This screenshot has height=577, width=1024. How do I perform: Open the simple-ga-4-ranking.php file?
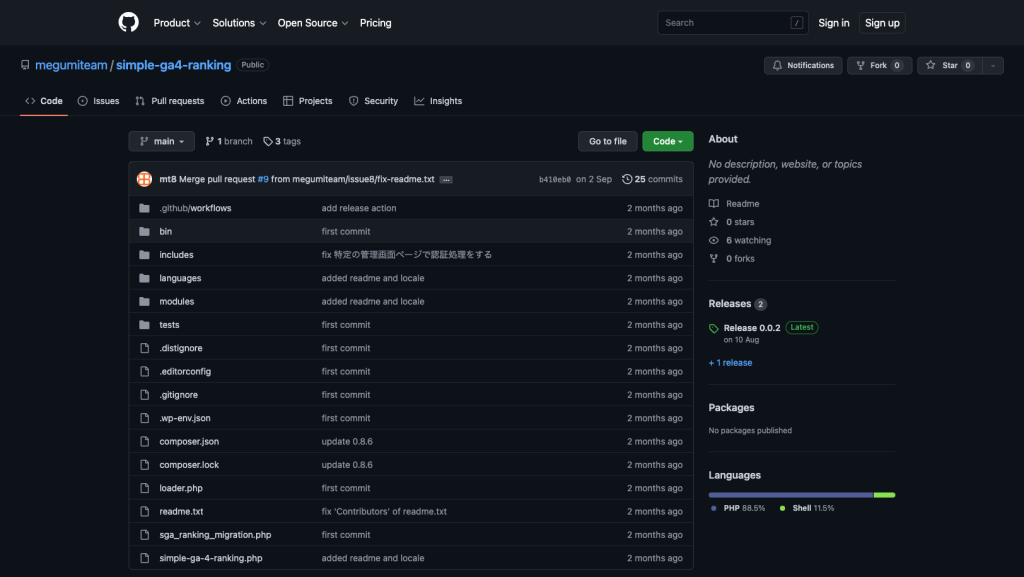[211, 558]
